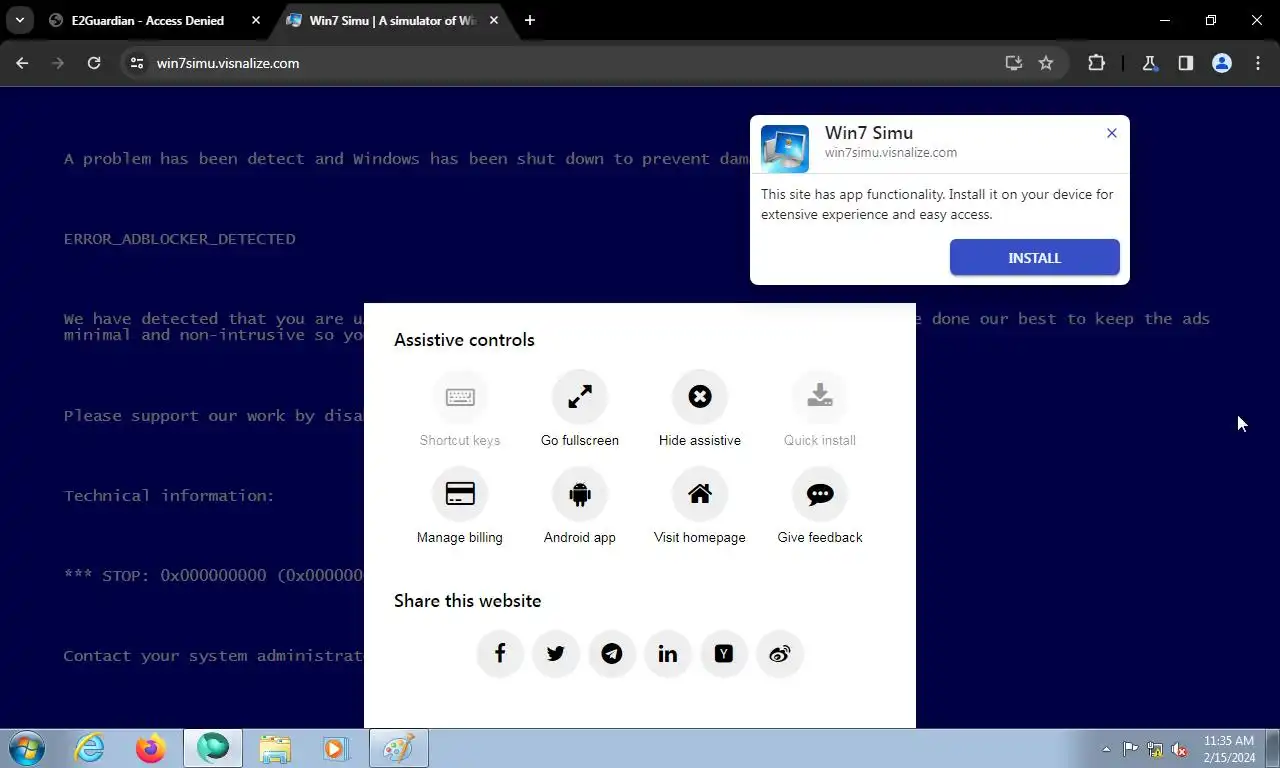
Task: Open the Chrome profile avatar
Action: [1222, 63]
